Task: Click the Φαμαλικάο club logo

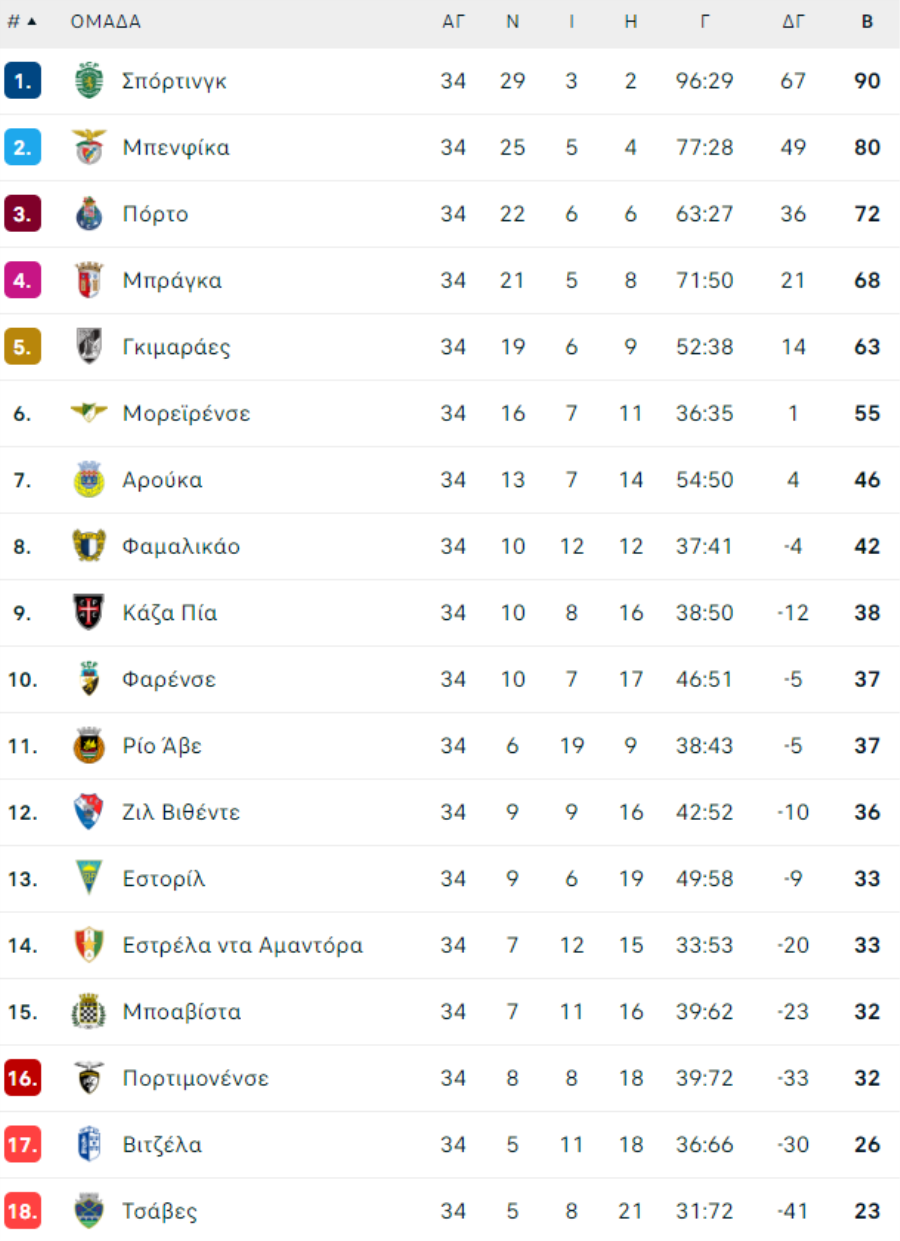Action: click(89, 546)
